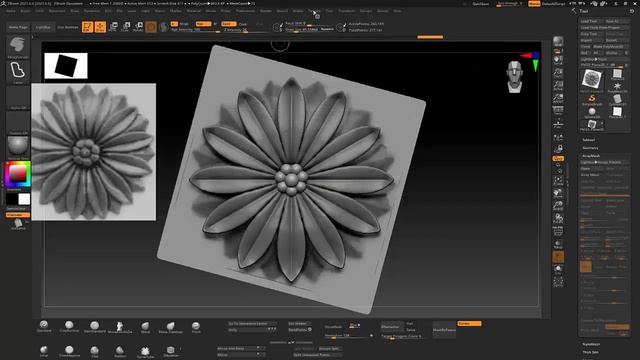640x360 pixels.
Task: Click the DynaMesh button
Action: click(333, 327)
